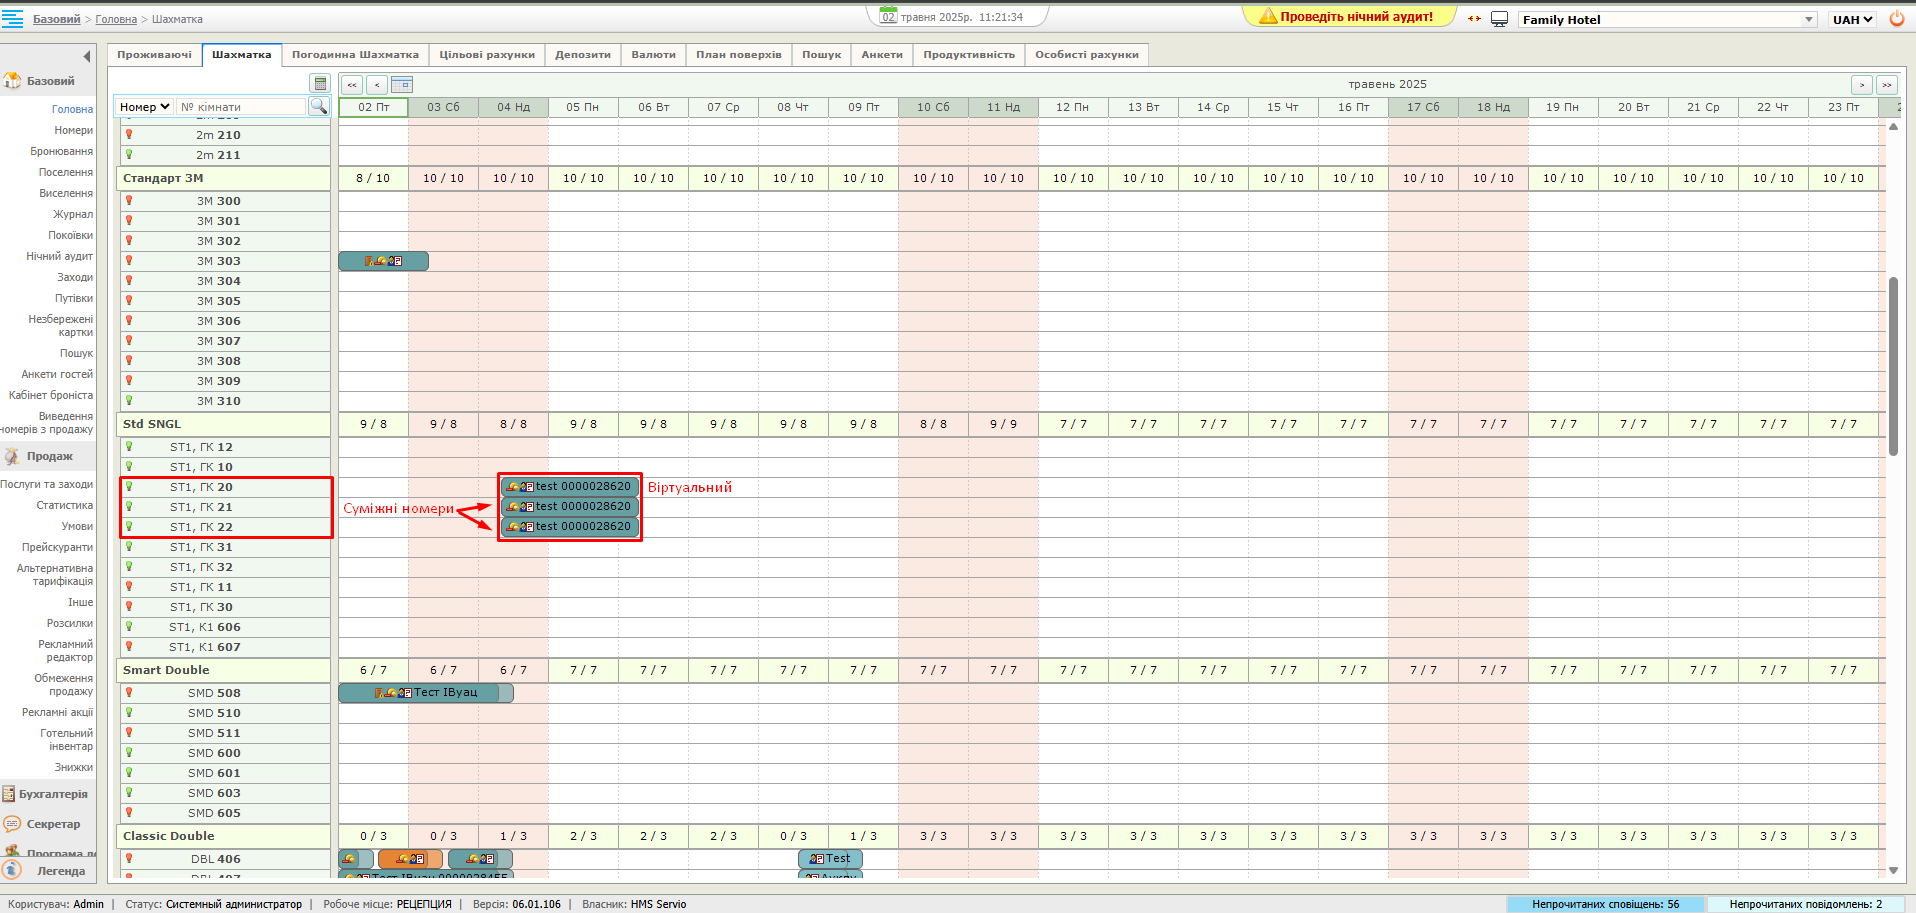Switch to Погодинна Шахматка tab
The height and width of the screenshot is (913, 1916).
[x=355, y=55]
